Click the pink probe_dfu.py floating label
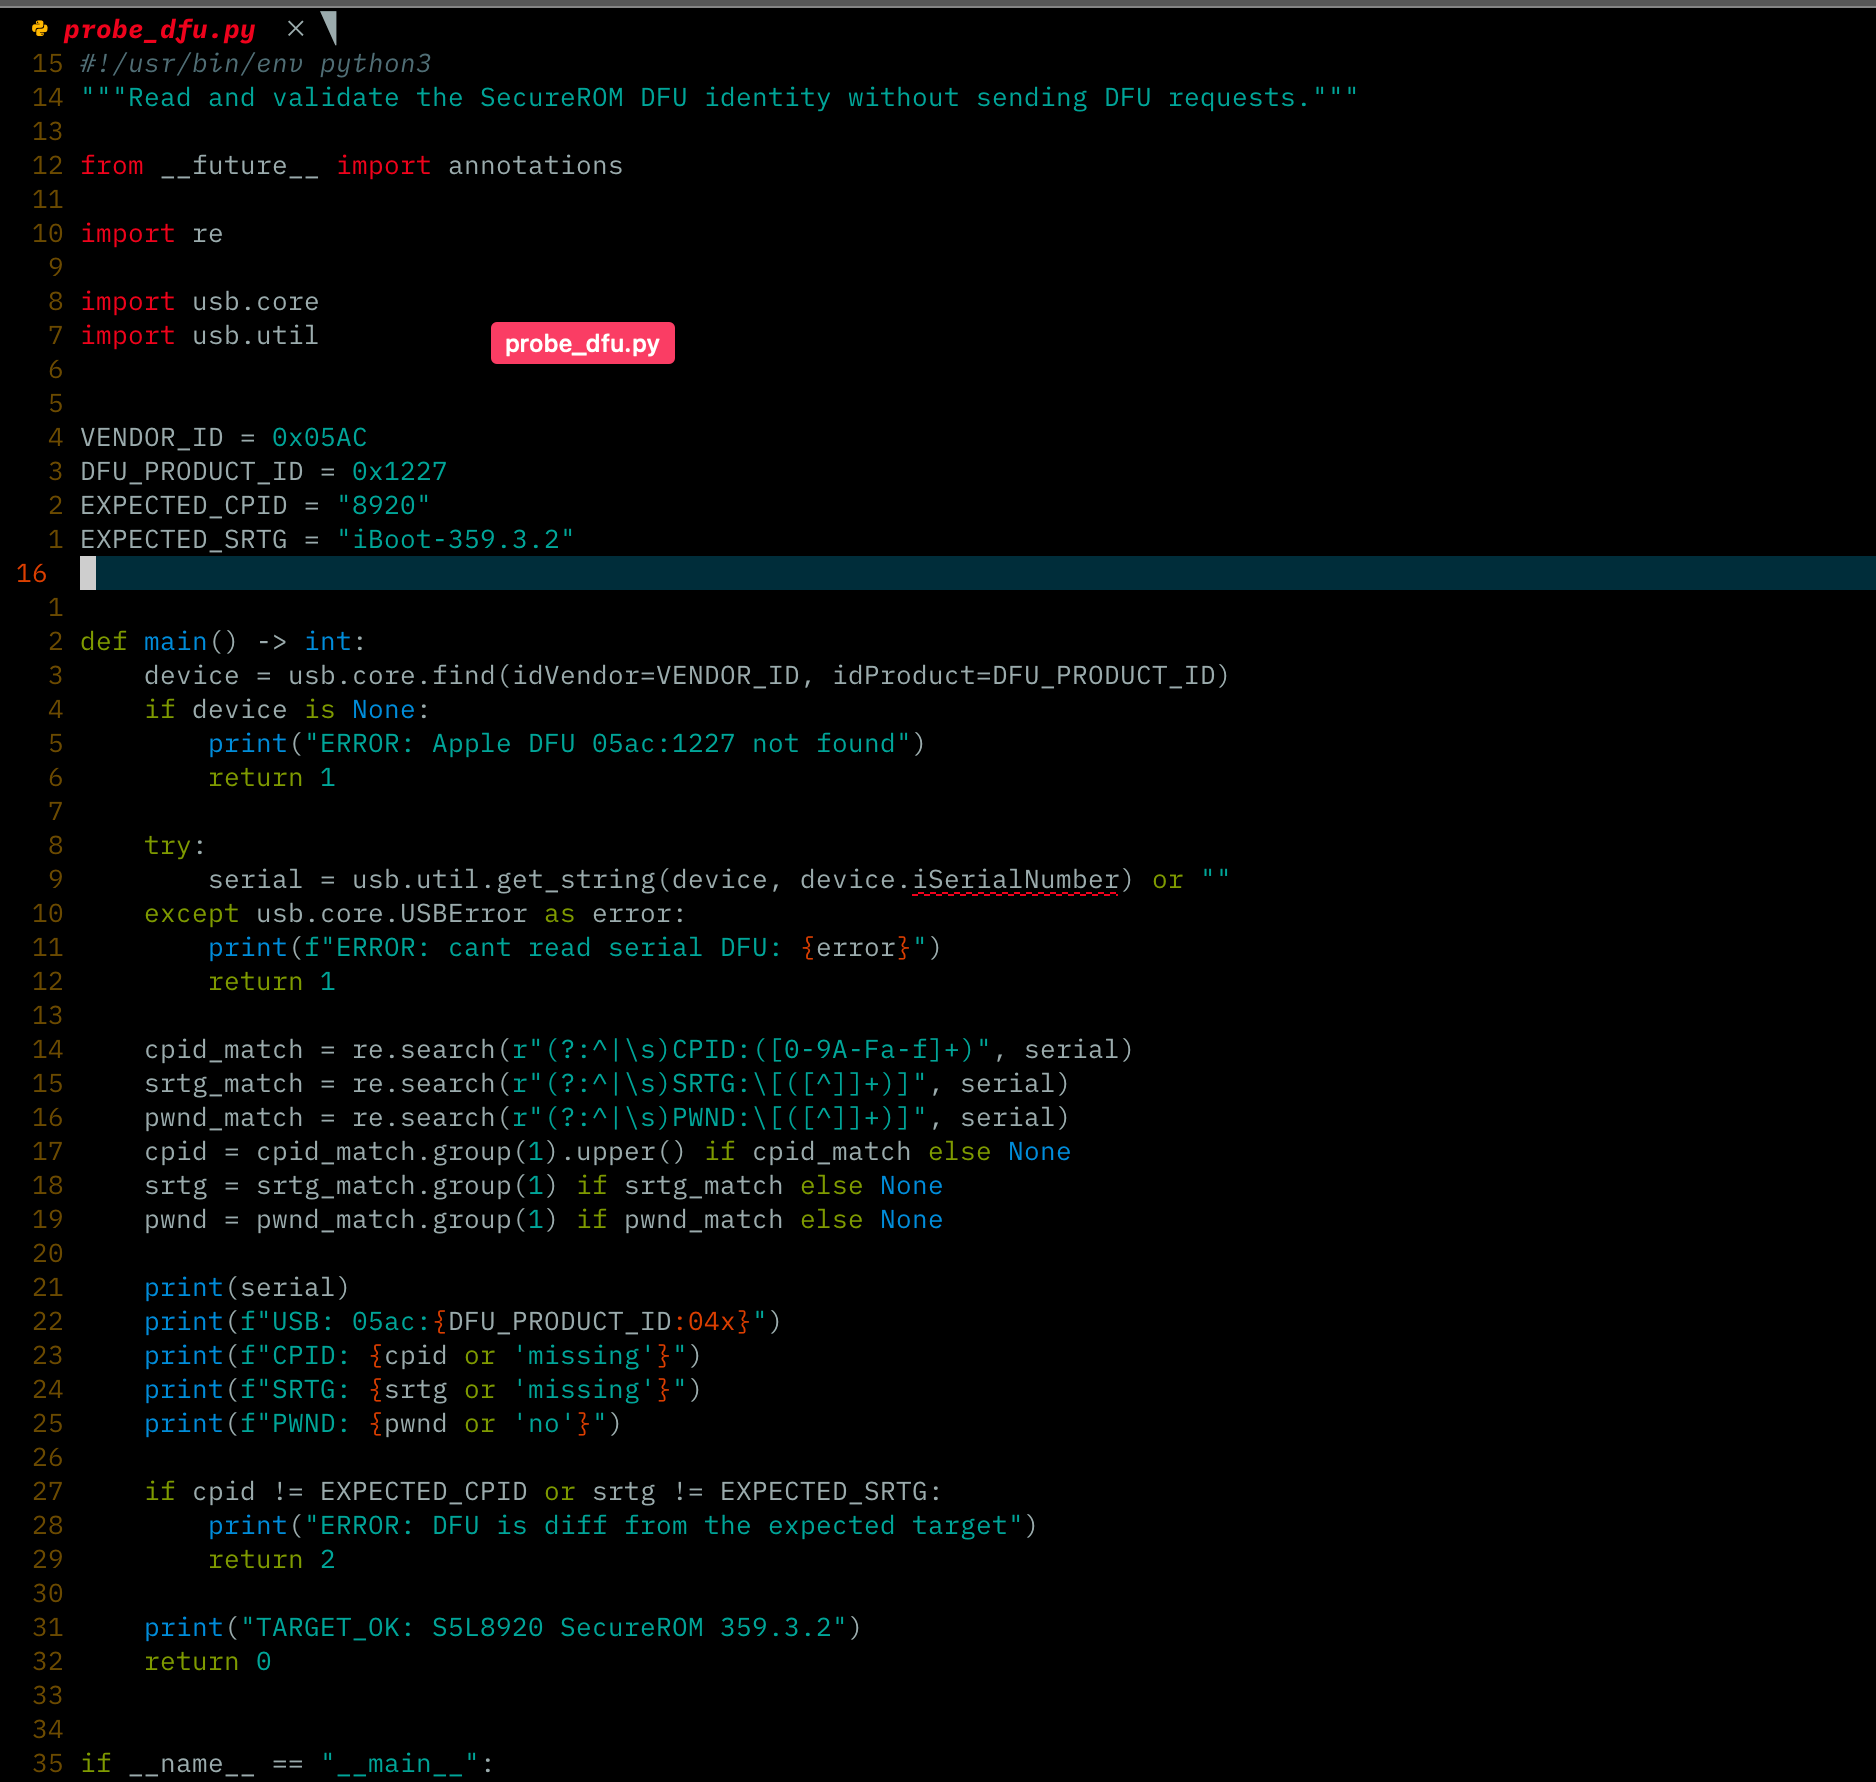 (582, 343)
